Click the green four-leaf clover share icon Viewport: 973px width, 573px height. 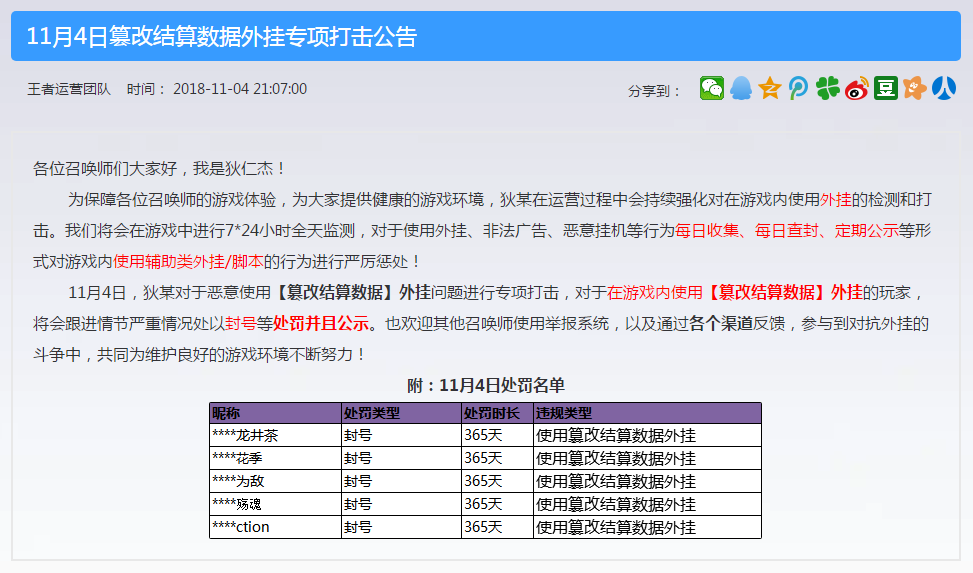828,88
